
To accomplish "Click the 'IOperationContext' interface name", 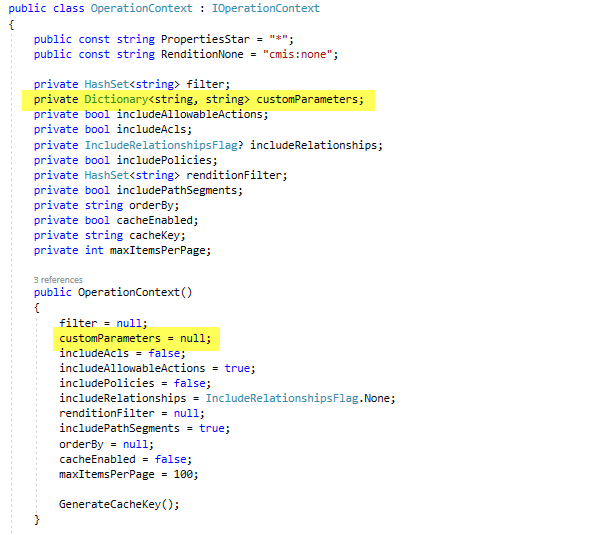I will point(265,8).
